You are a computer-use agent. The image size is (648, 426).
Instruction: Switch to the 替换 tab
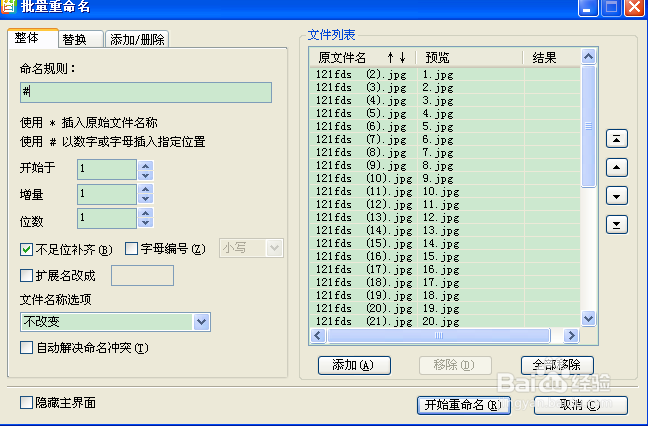pos(81,39)
